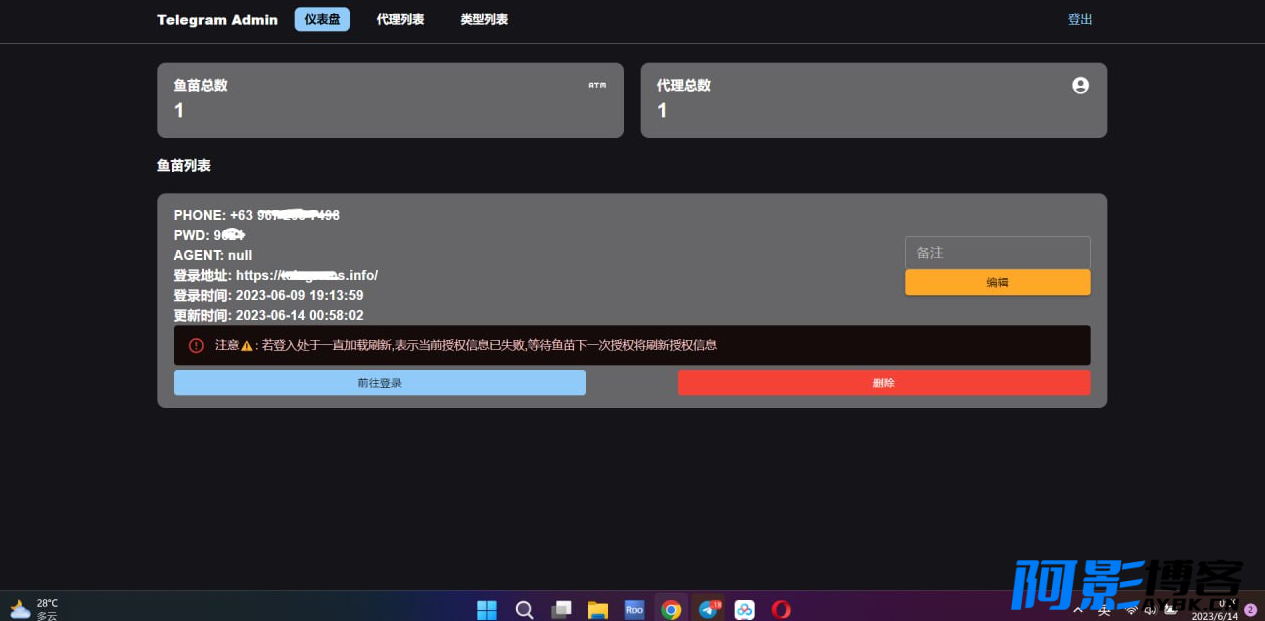Click the 代理总数 card
1265x621 pixels.
point(874,100)
